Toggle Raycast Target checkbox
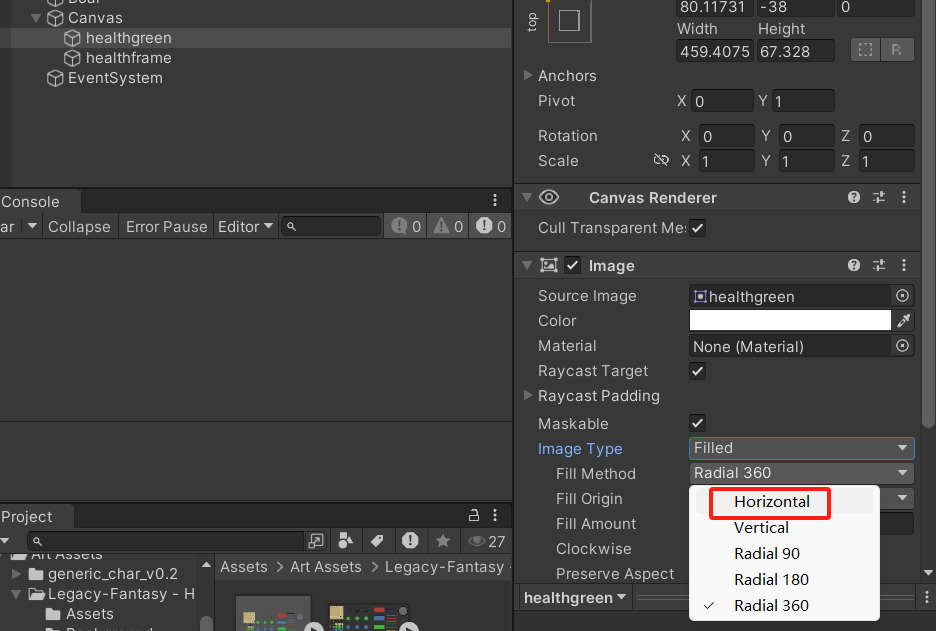Image resolution: width=936 pixels, height=631 pixels. (x=697, y=371)
